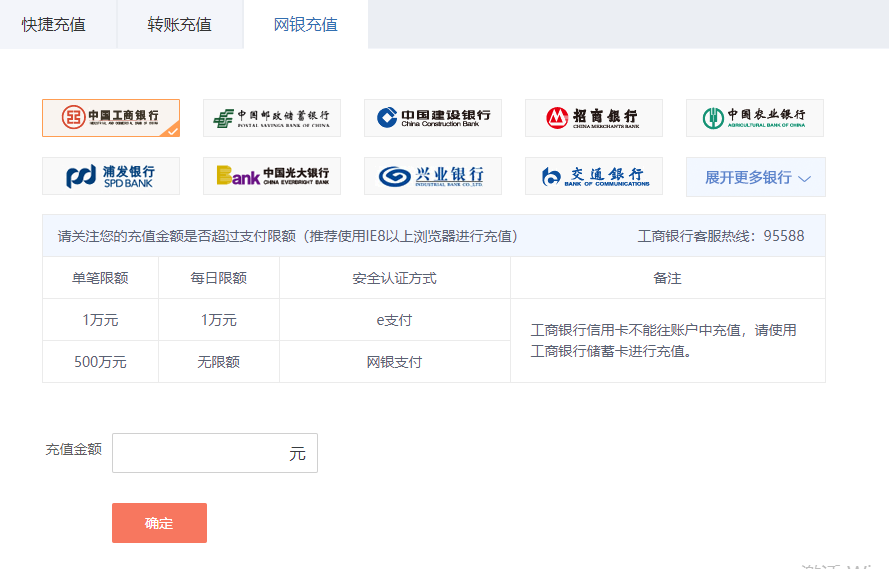Select China Everbright Bank logo
Screen dimensions: 889x569
coord(271,176)
